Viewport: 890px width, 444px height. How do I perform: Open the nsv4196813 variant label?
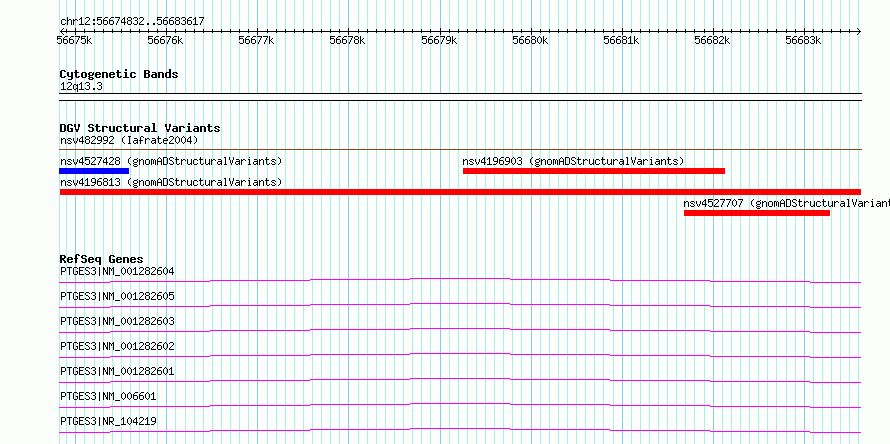pos(171,182)
